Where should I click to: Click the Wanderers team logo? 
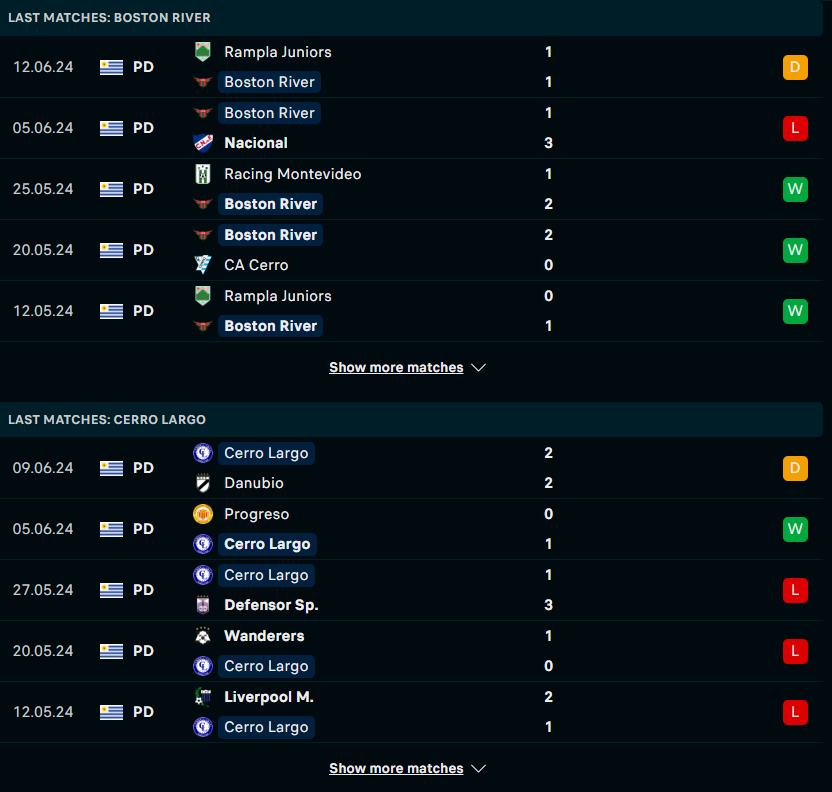(x=203, y=636)
